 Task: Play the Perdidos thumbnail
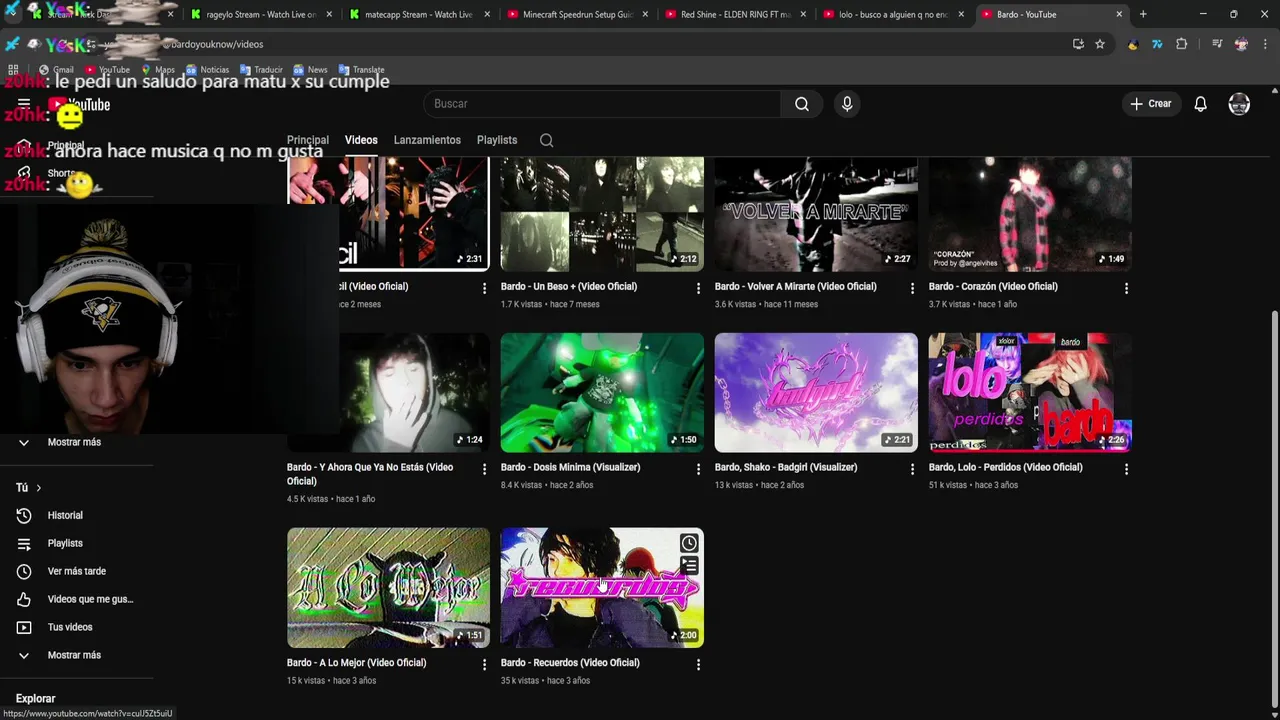pyautogui.click(x=1030, y=392)
